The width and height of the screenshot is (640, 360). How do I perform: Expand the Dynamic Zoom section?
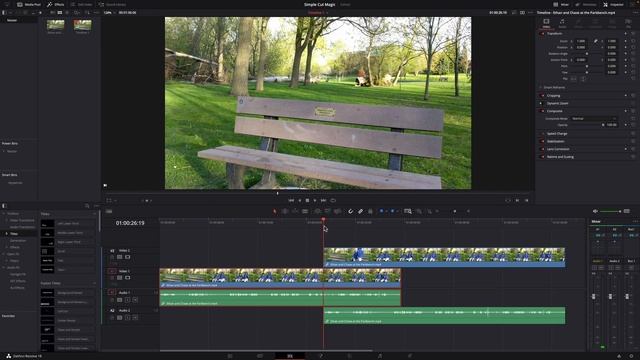(558, 103)
